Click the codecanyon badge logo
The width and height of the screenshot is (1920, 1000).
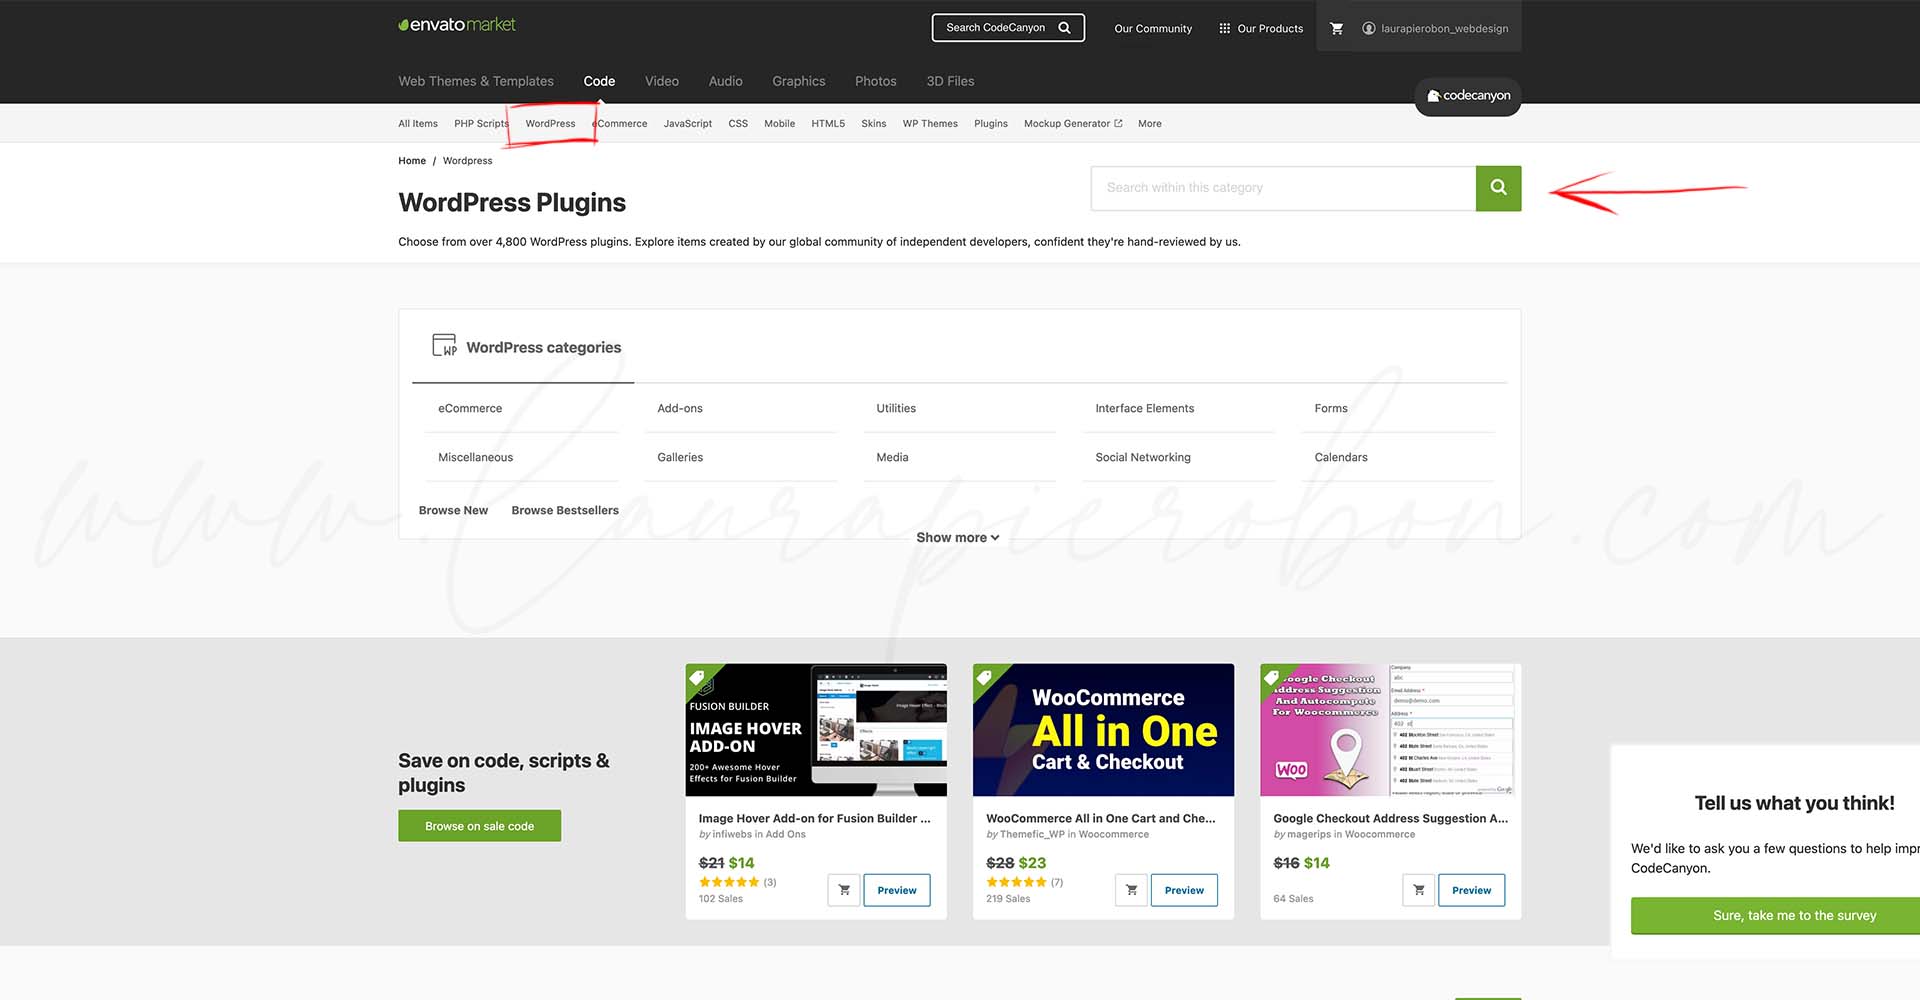1468,96
